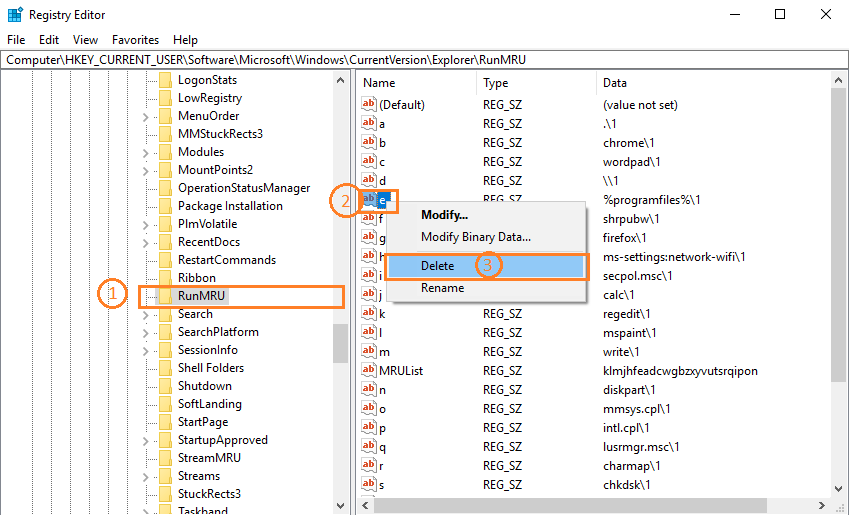Select the RunMRU key in the tree
Image resolution: width=849 pixels, height=515 pixels.
pos(201,296)
